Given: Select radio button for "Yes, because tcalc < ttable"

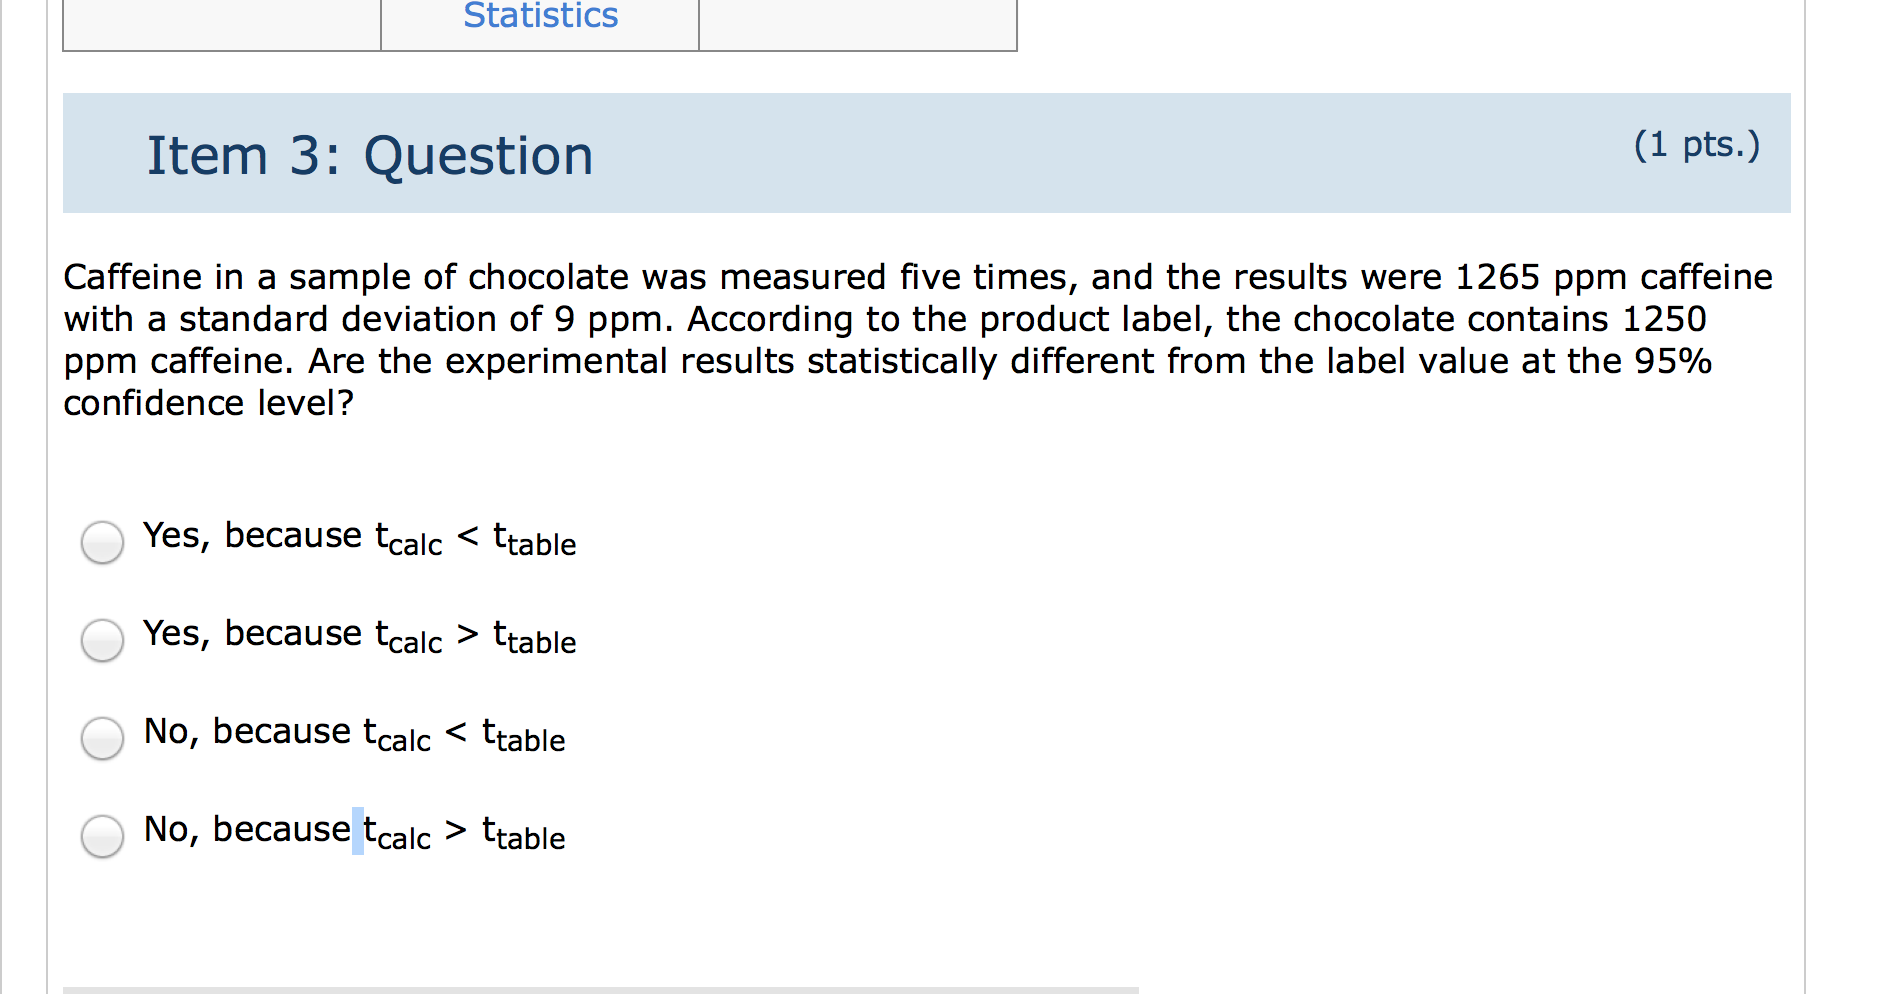Looking at the screenshot, I should click(x=102, y=542).
